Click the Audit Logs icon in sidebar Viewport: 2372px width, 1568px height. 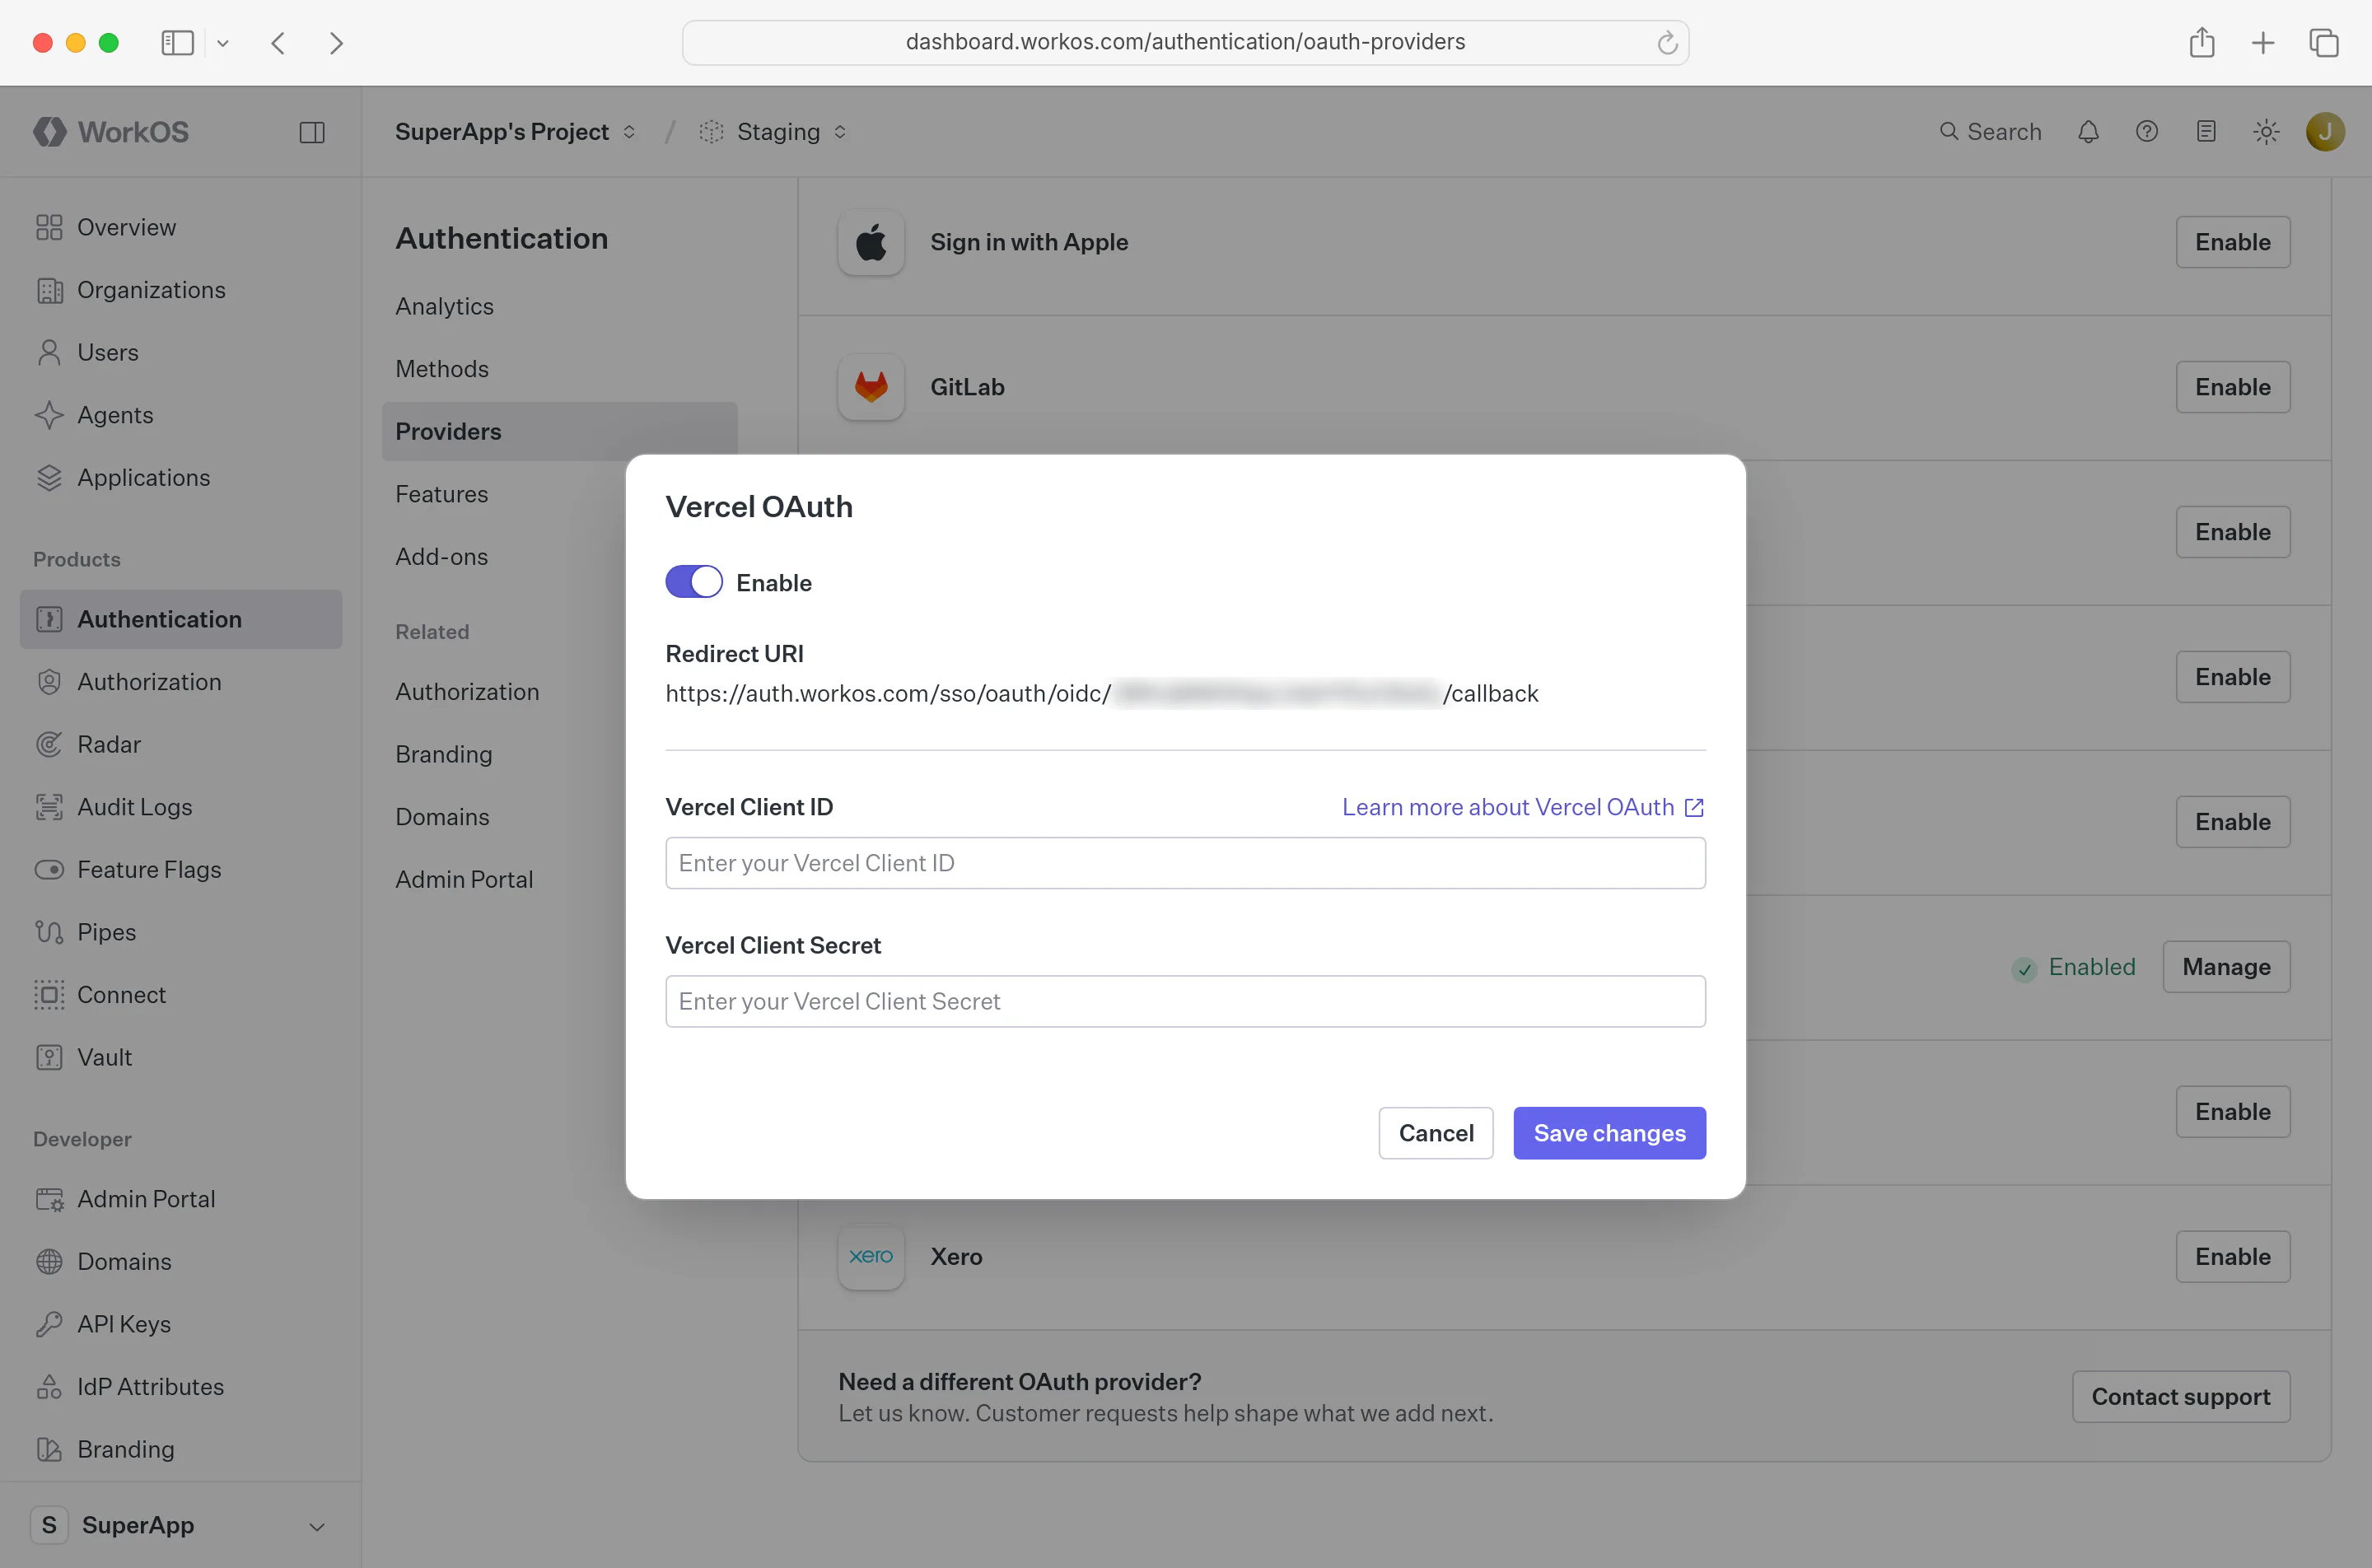tap(49, 807)
